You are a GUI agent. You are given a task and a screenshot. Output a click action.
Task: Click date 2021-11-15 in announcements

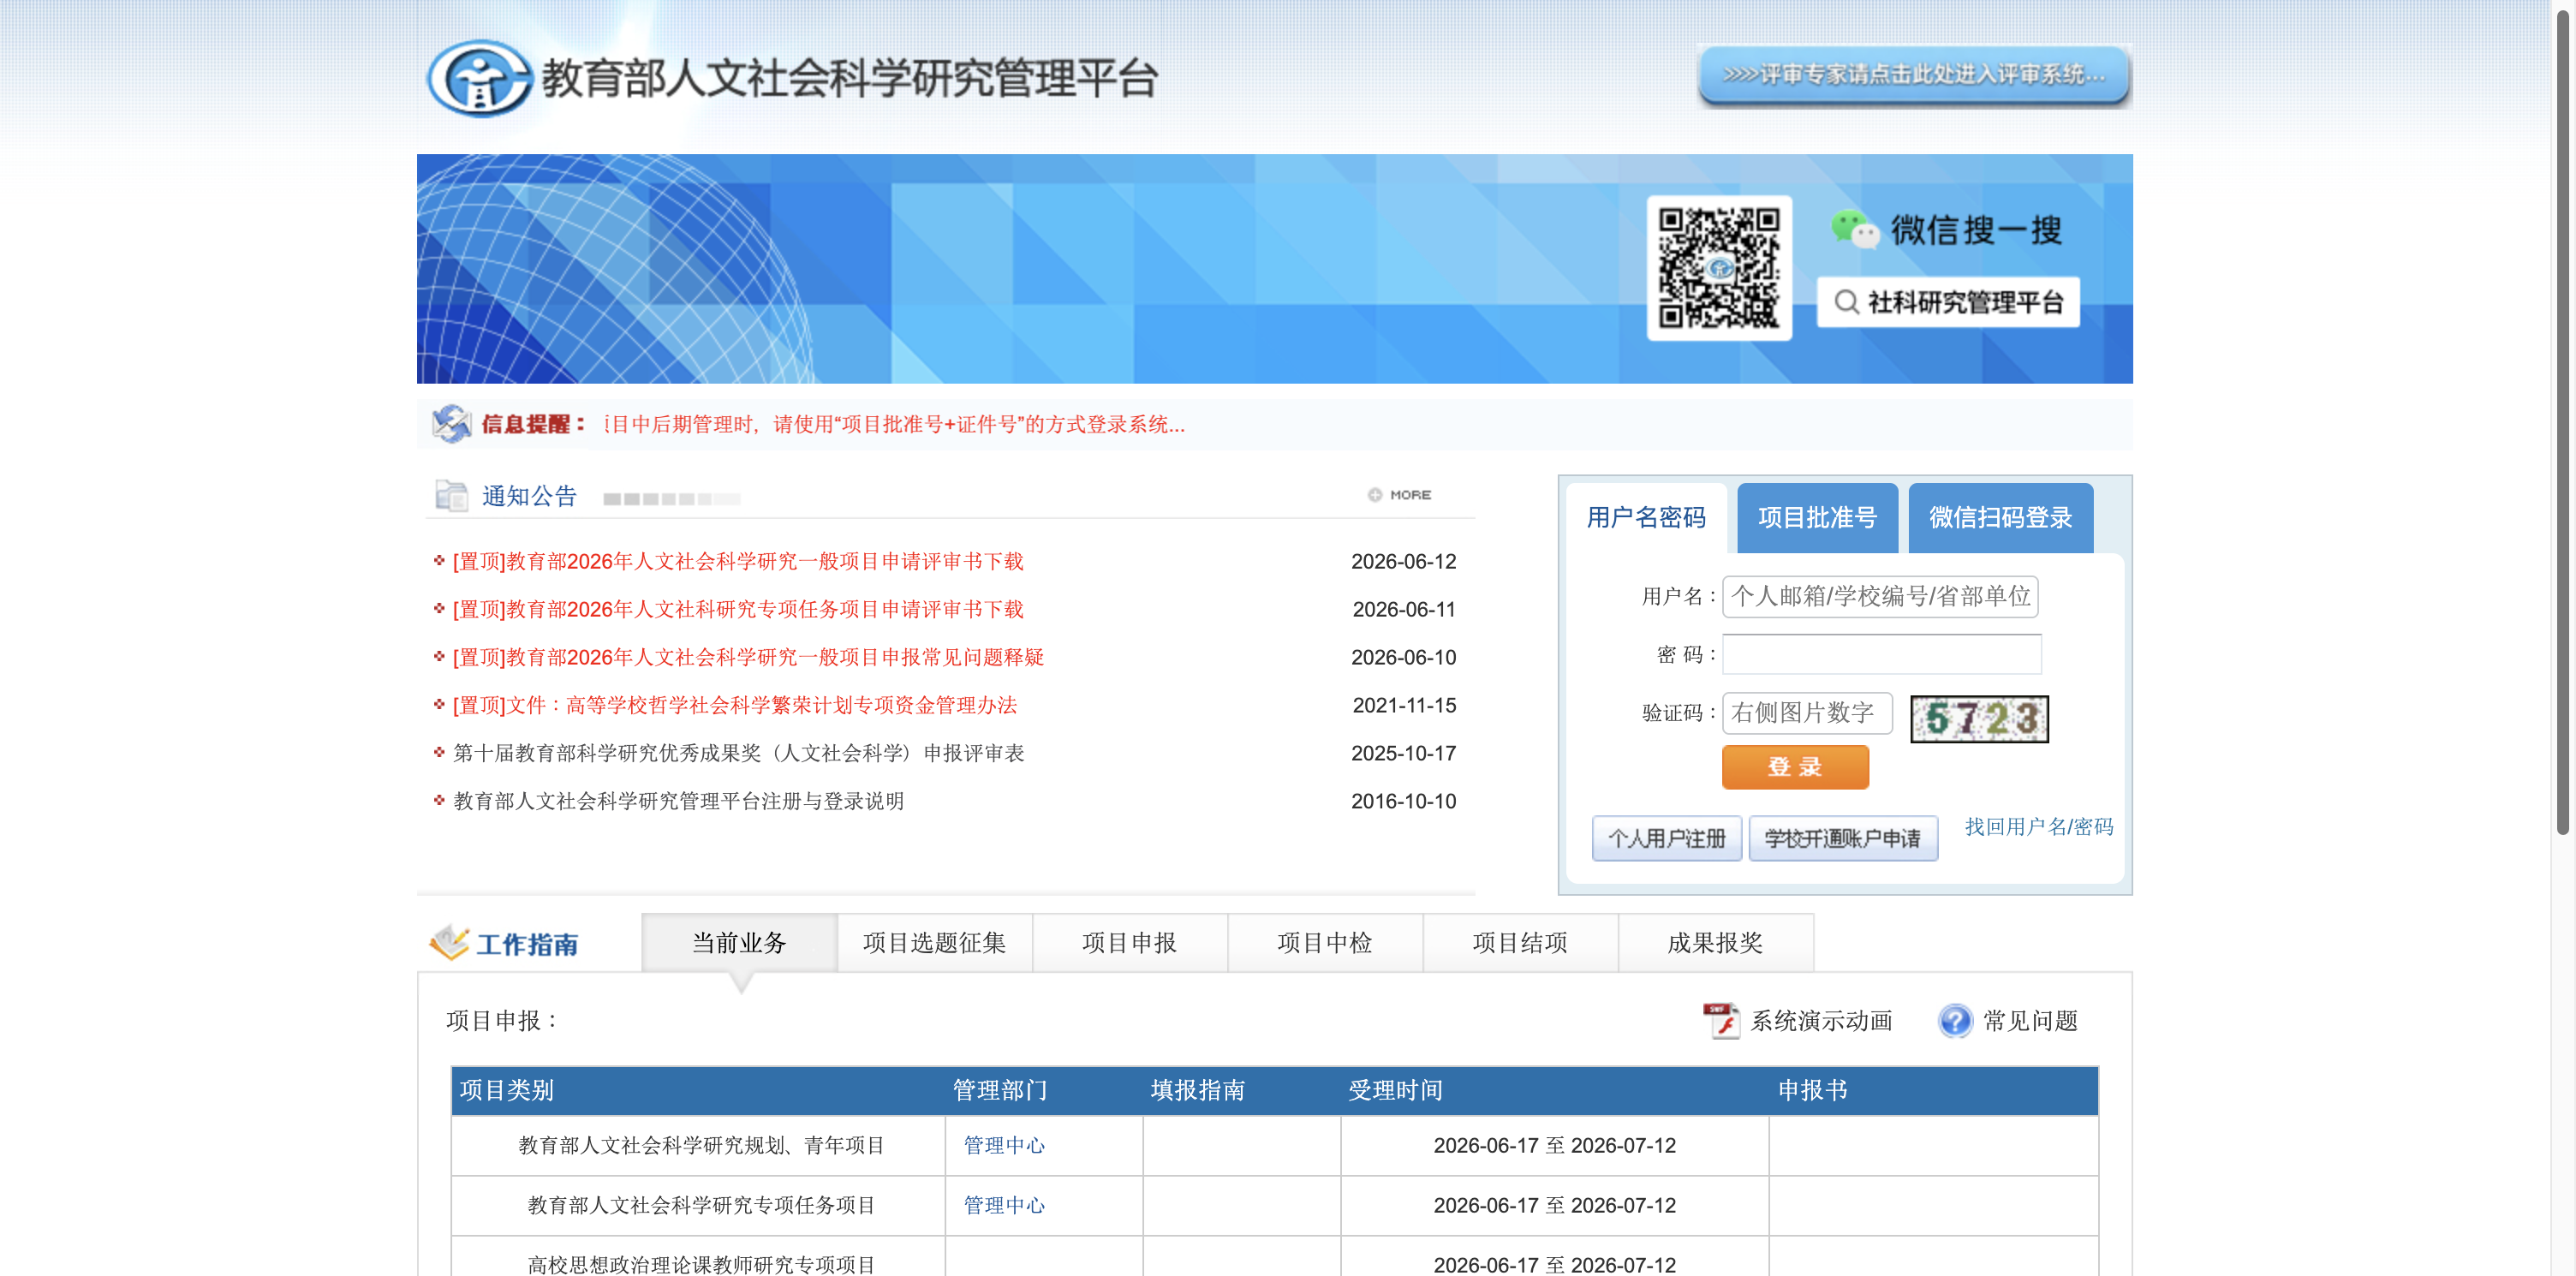[x=1404, y=706]
